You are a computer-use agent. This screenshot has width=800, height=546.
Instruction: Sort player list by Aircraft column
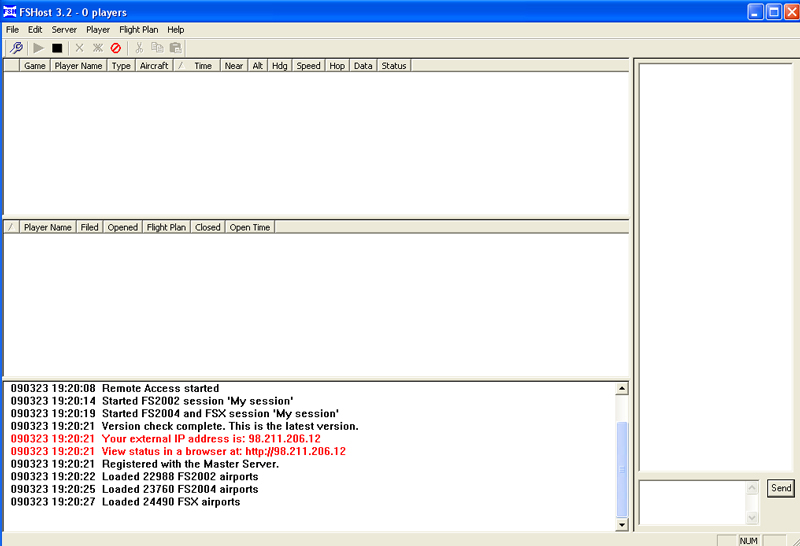pos(154,66)
